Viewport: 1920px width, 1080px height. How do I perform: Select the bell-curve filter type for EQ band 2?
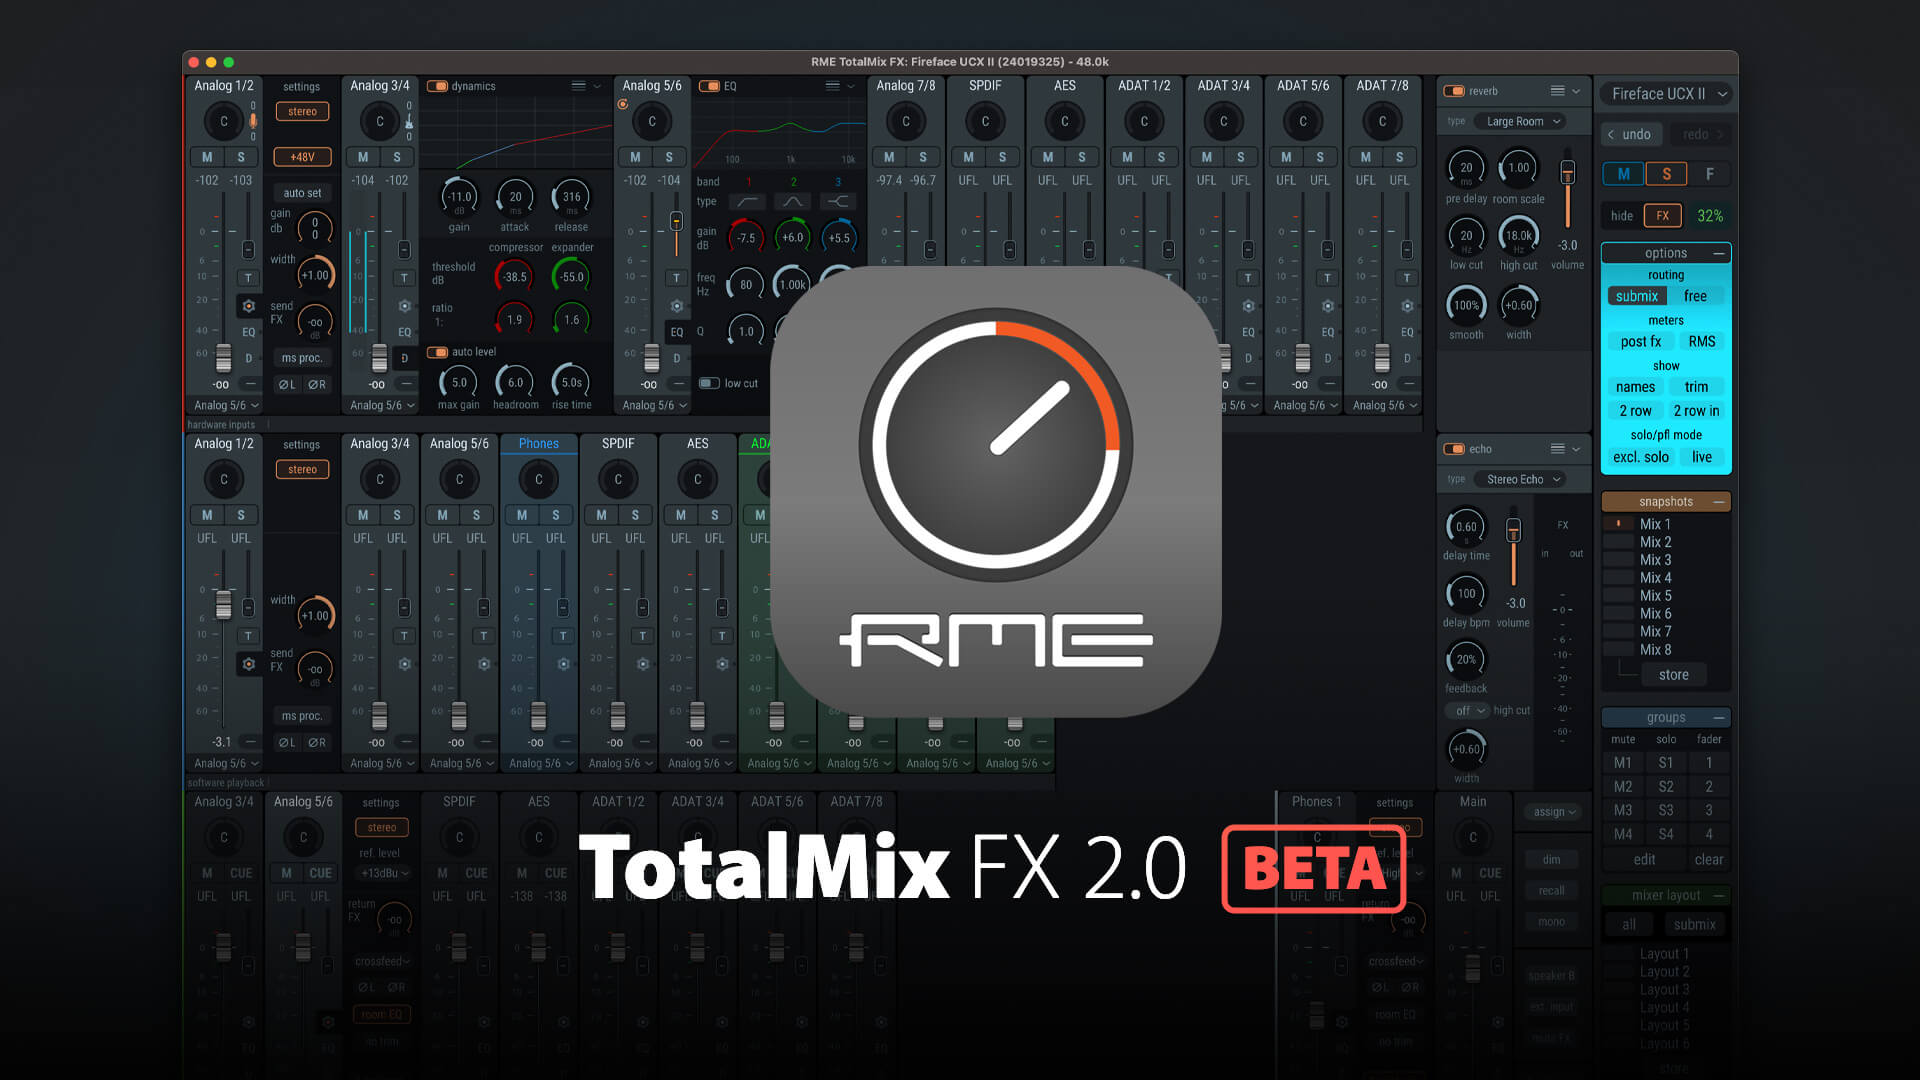click(x=792, y=201)
